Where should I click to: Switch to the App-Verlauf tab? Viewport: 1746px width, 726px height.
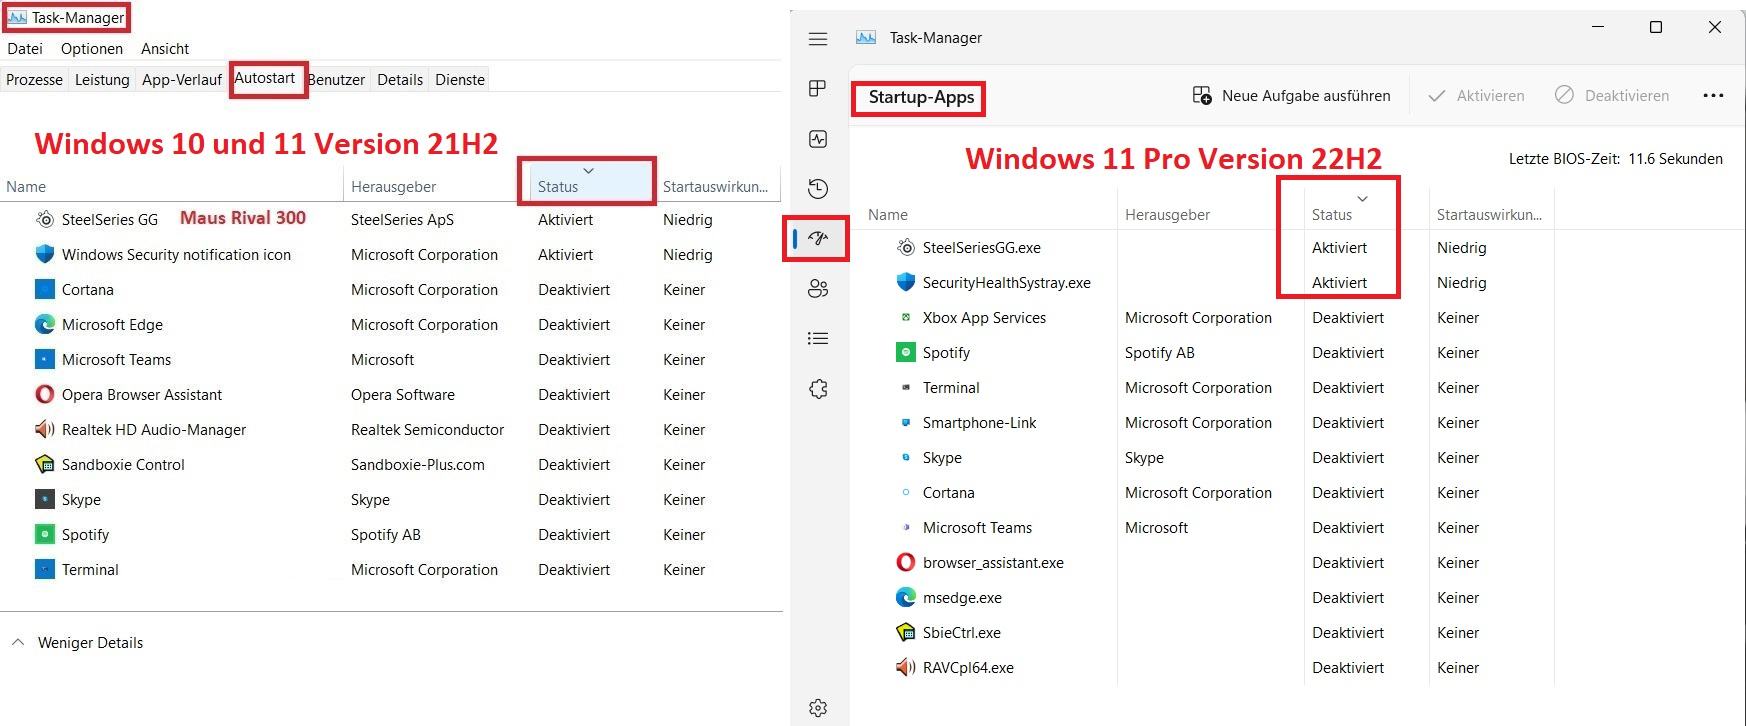(x=182, y=79)
